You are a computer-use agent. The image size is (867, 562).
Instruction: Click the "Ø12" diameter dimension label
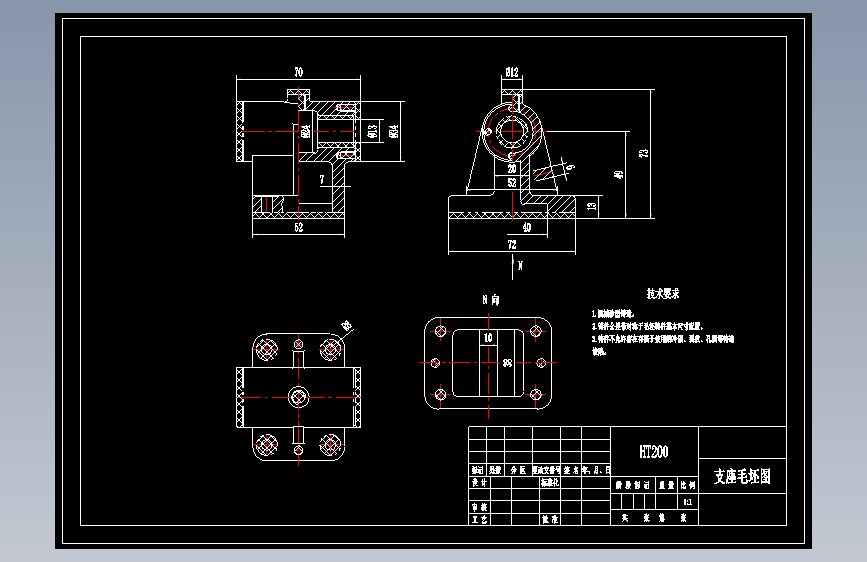pos(512,72)
